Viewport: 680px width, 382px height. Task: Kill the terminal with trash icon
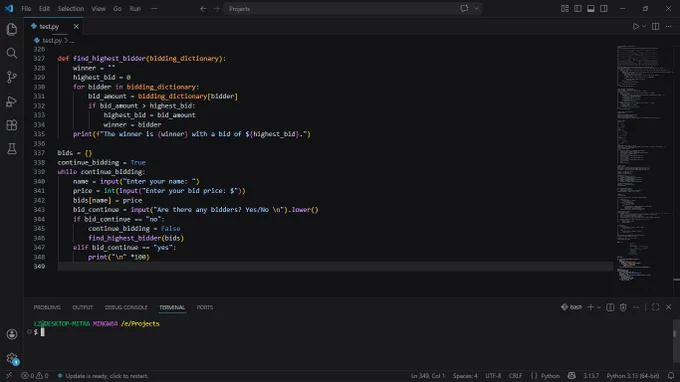pyautogui.click(x=623, y=307)
